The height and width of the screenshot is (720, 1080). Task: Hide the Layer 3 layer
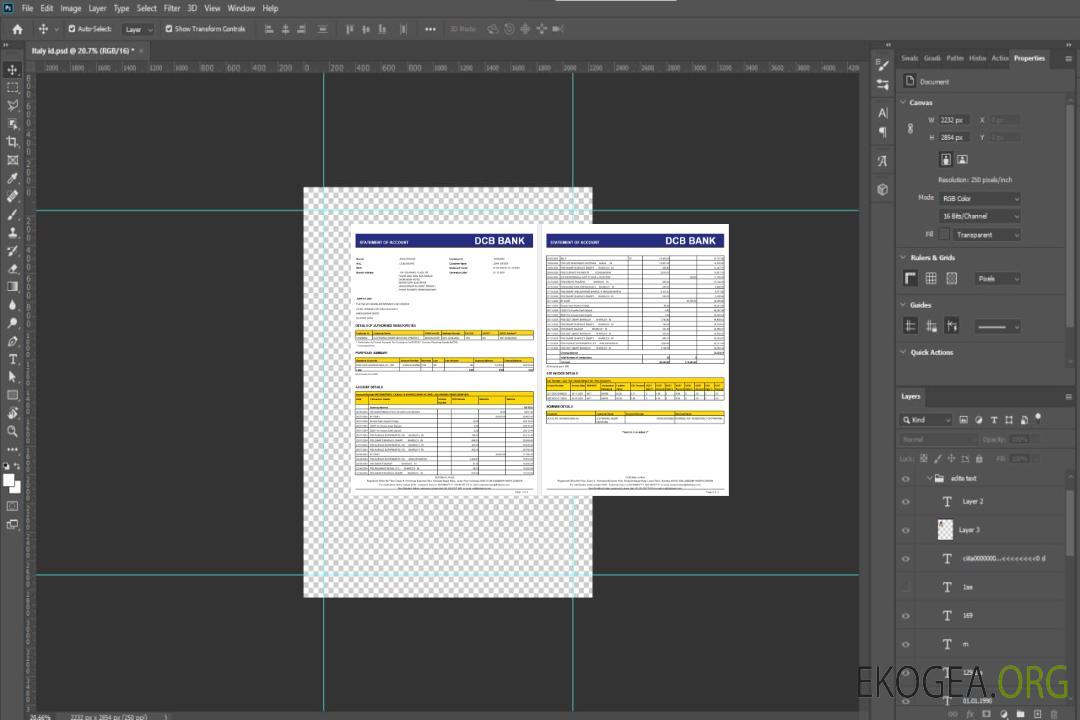click(906, 531)
